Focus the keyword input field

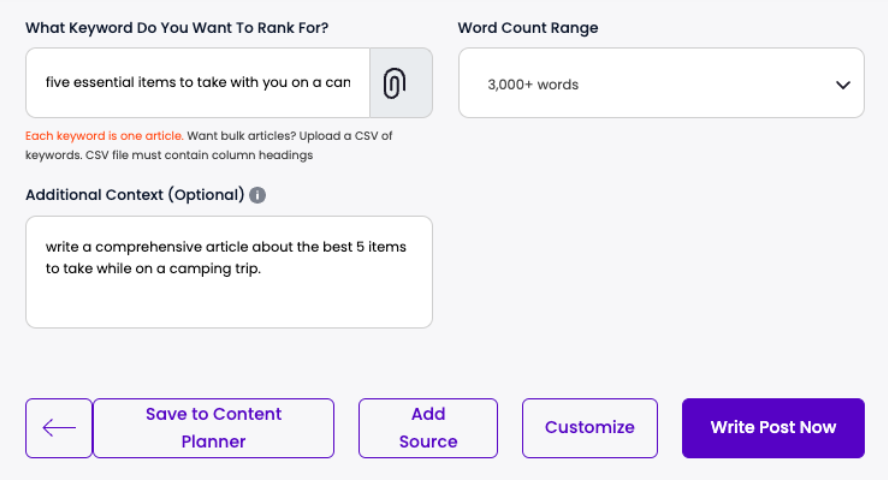pos(198,83)
